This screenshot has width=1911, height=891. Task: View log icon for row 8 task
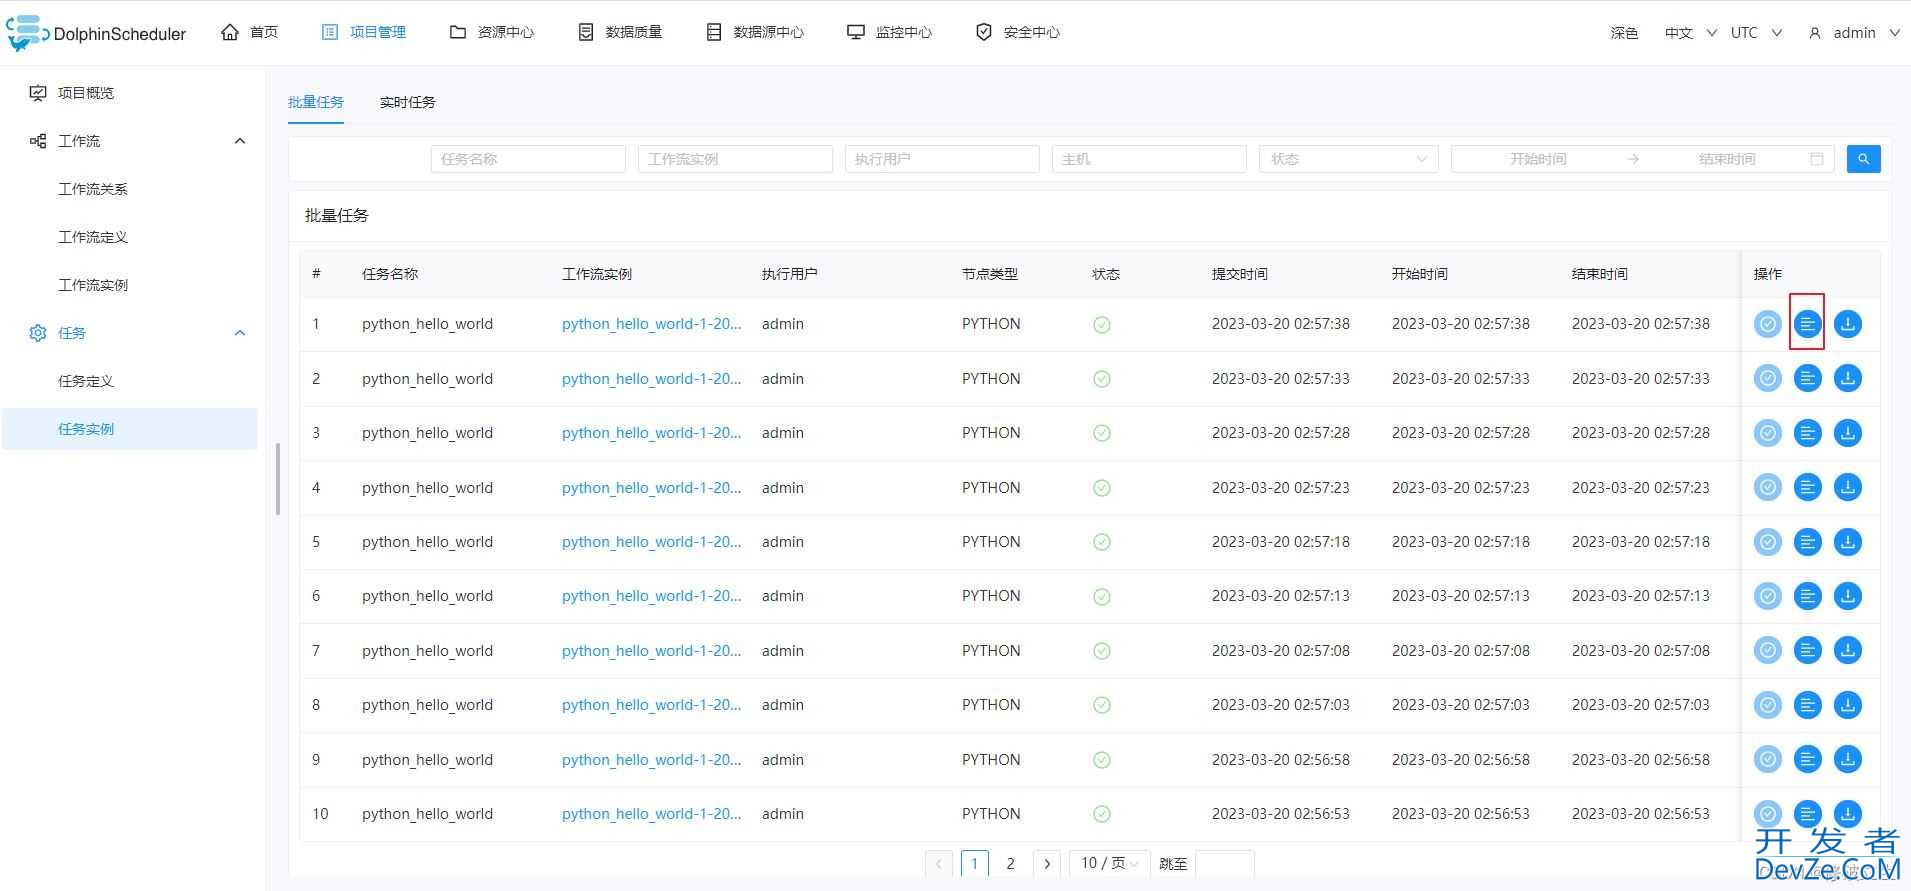tap(1808, 705)
